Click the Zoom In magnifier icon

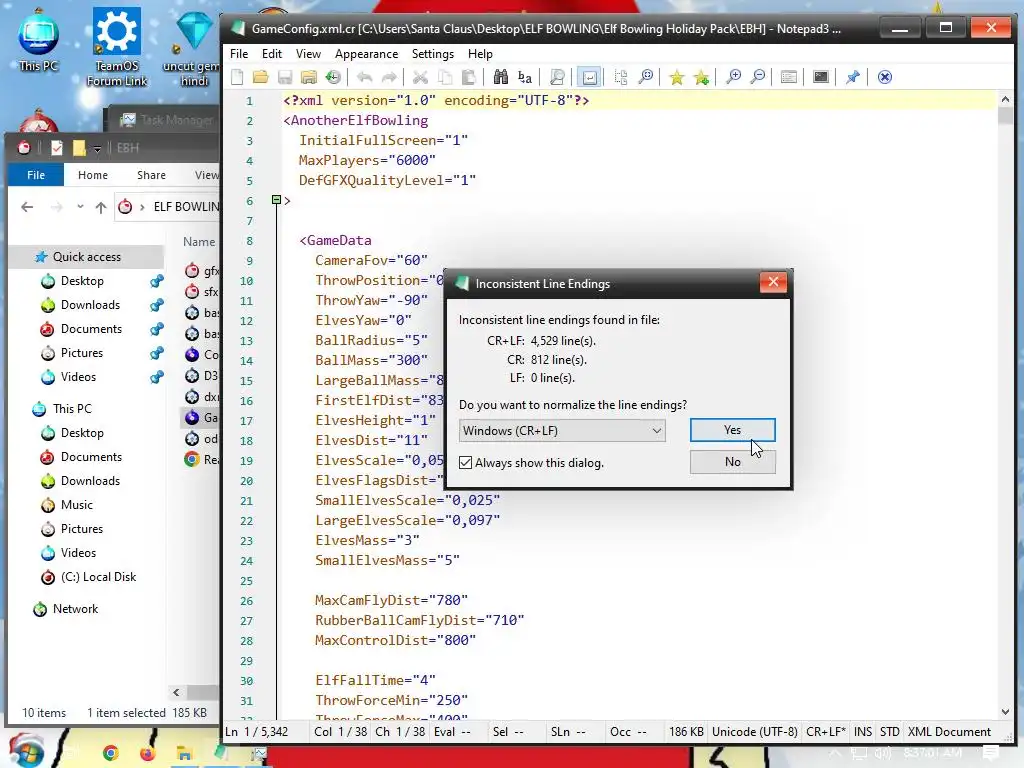[733, 77]
